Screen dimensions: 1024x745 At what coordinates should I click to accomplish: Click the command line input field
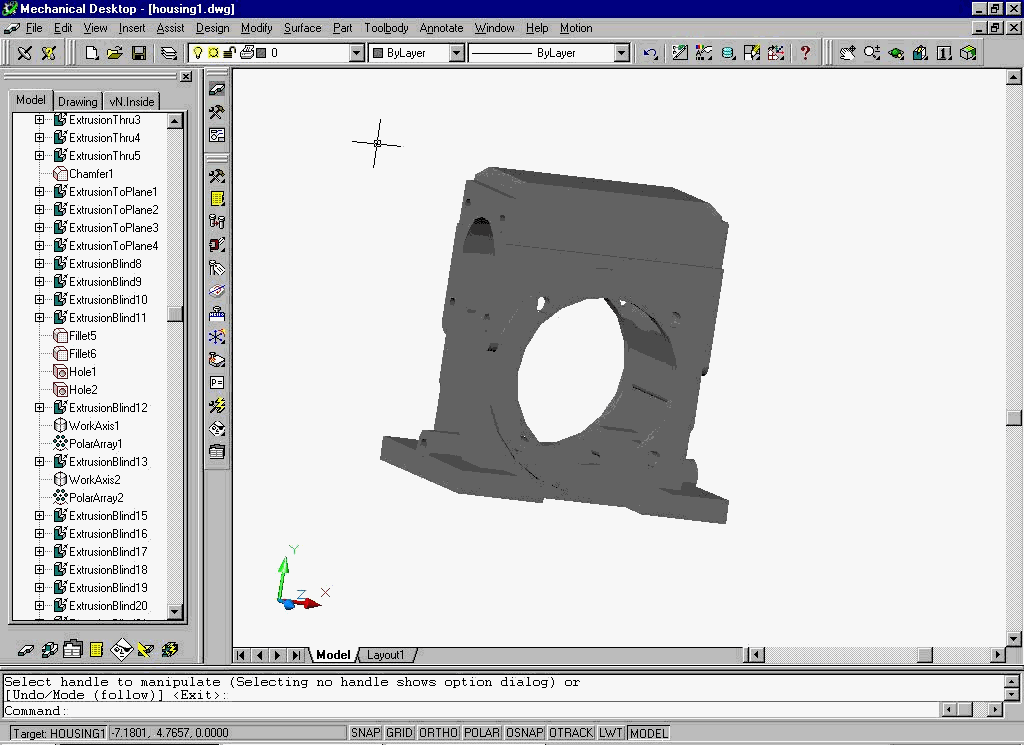(470, 710)
